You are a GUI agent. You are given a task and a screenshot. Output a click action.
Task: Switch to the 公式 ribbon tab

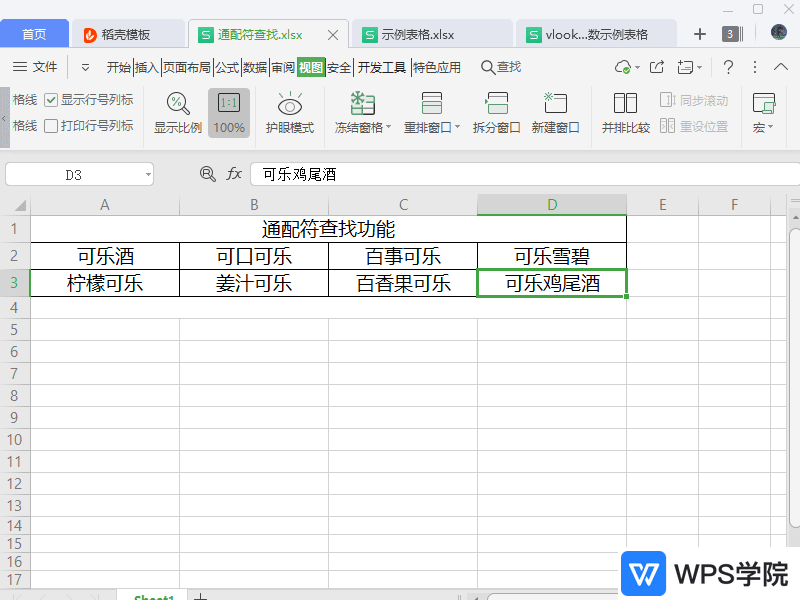point(227,68)
